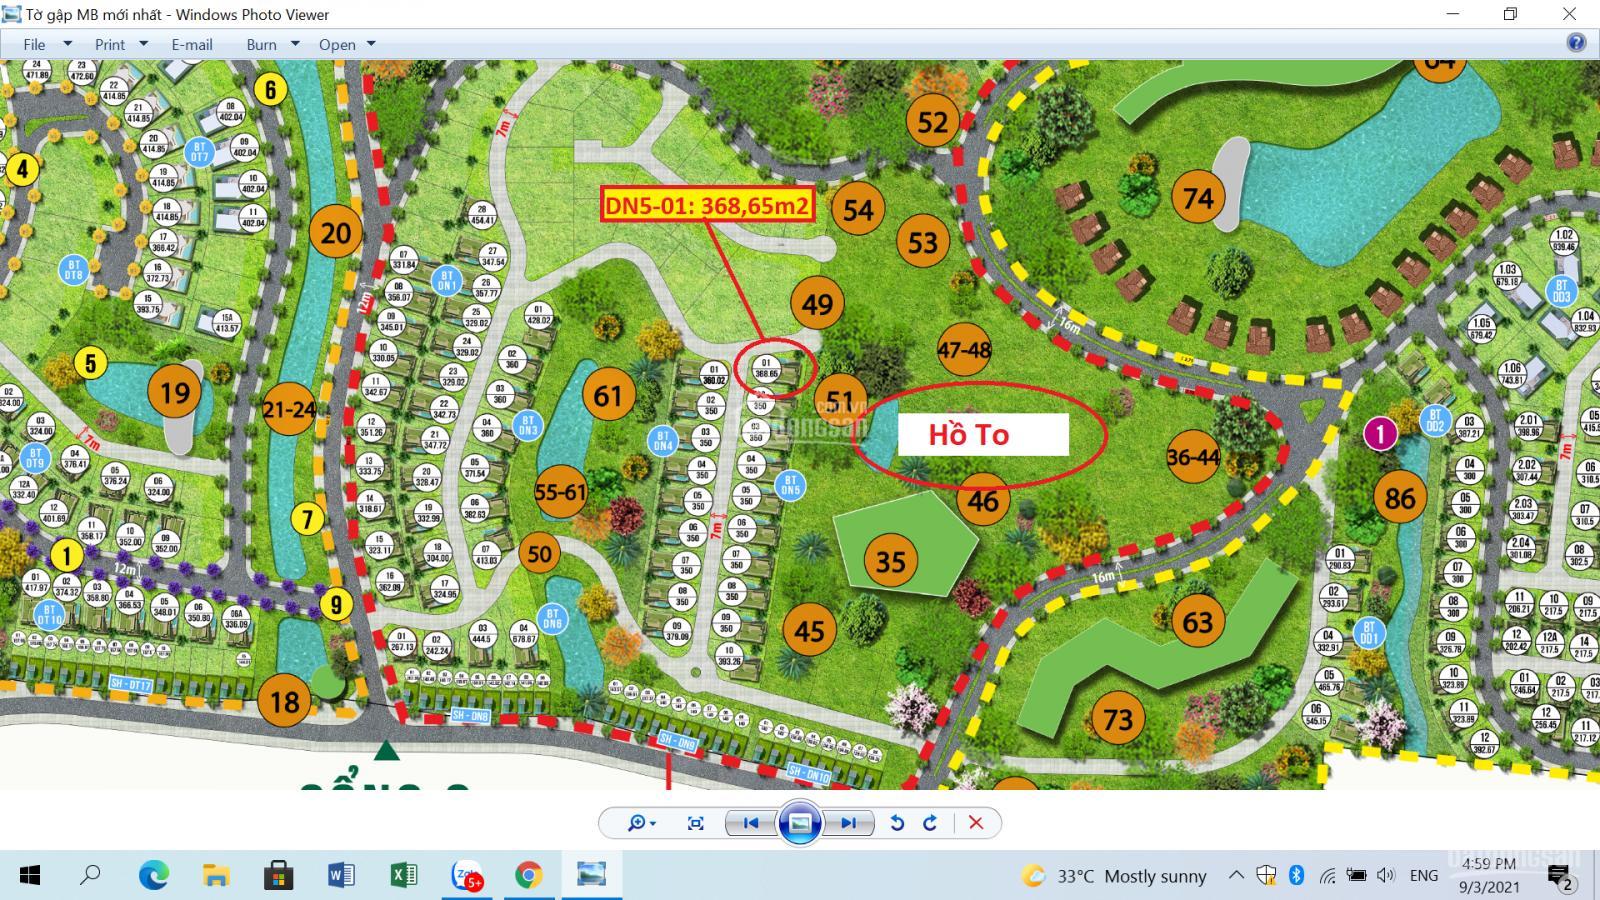Click the fit to window icon
1600x900 pixels.
point(695,823)
